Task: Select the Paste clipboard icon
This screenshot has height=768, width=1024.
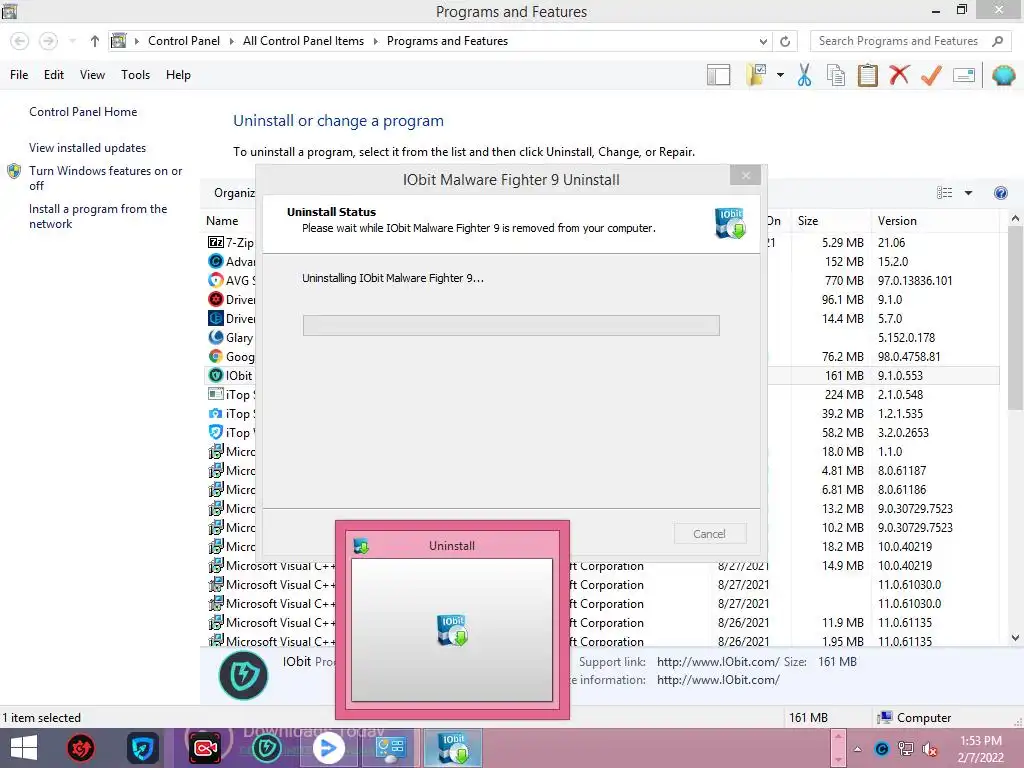Action: click(867, 75)
